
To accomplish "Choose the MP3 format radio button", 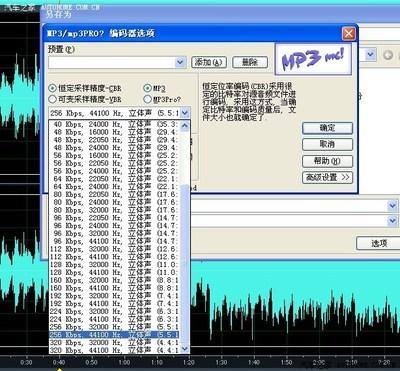I will tap(147, 88).
